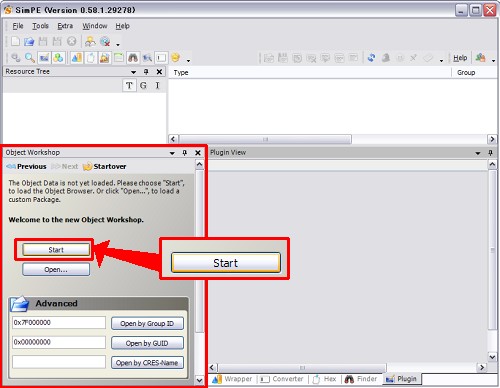
Task: Toggle the T button in Resource Tree
Action: pyautogui.click(x=129, y=86)
